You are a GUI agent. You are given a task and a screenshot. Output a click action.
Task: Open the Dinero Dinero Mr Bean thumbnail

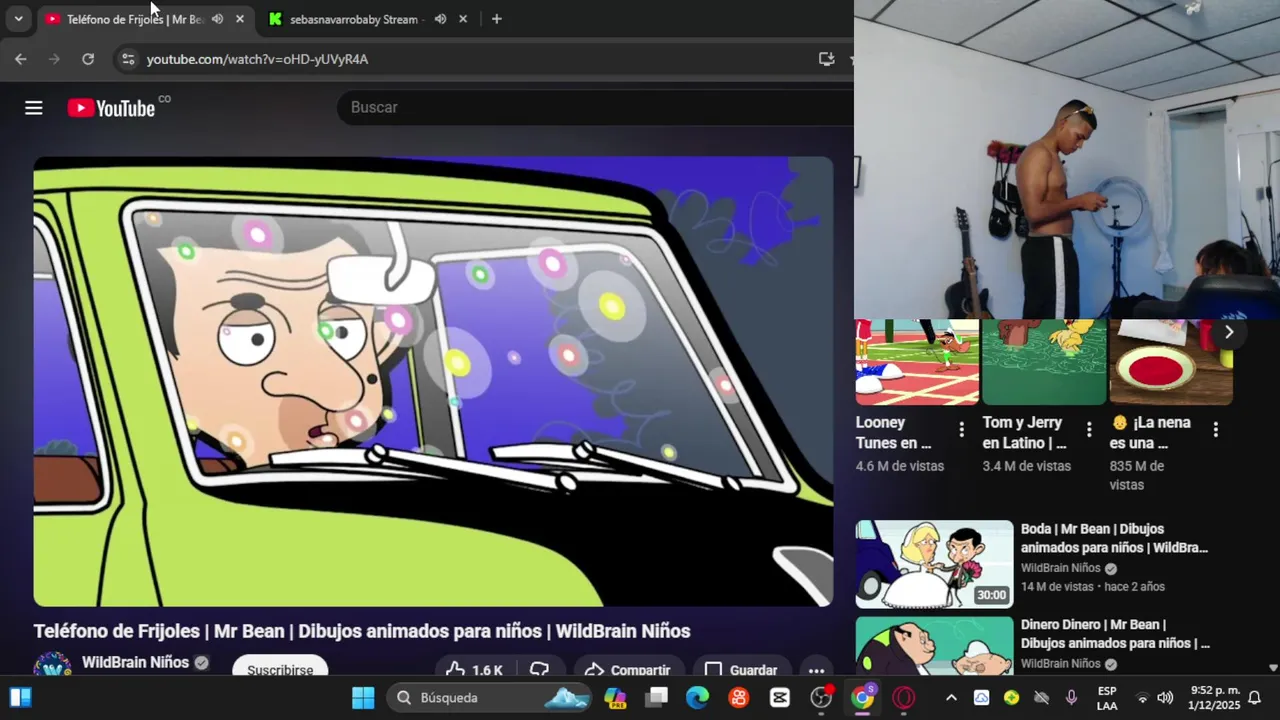(x=934, y=647)
